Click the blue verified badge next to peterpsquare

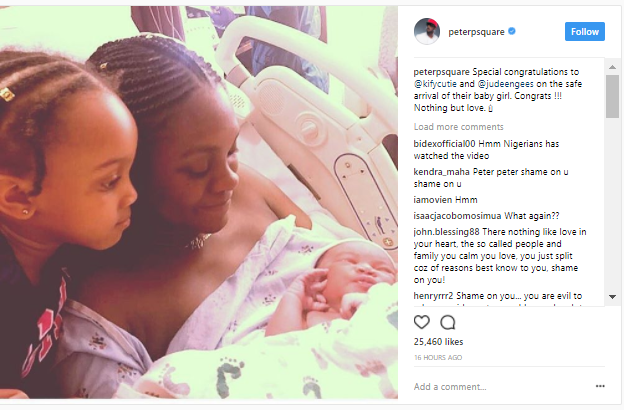512,31
